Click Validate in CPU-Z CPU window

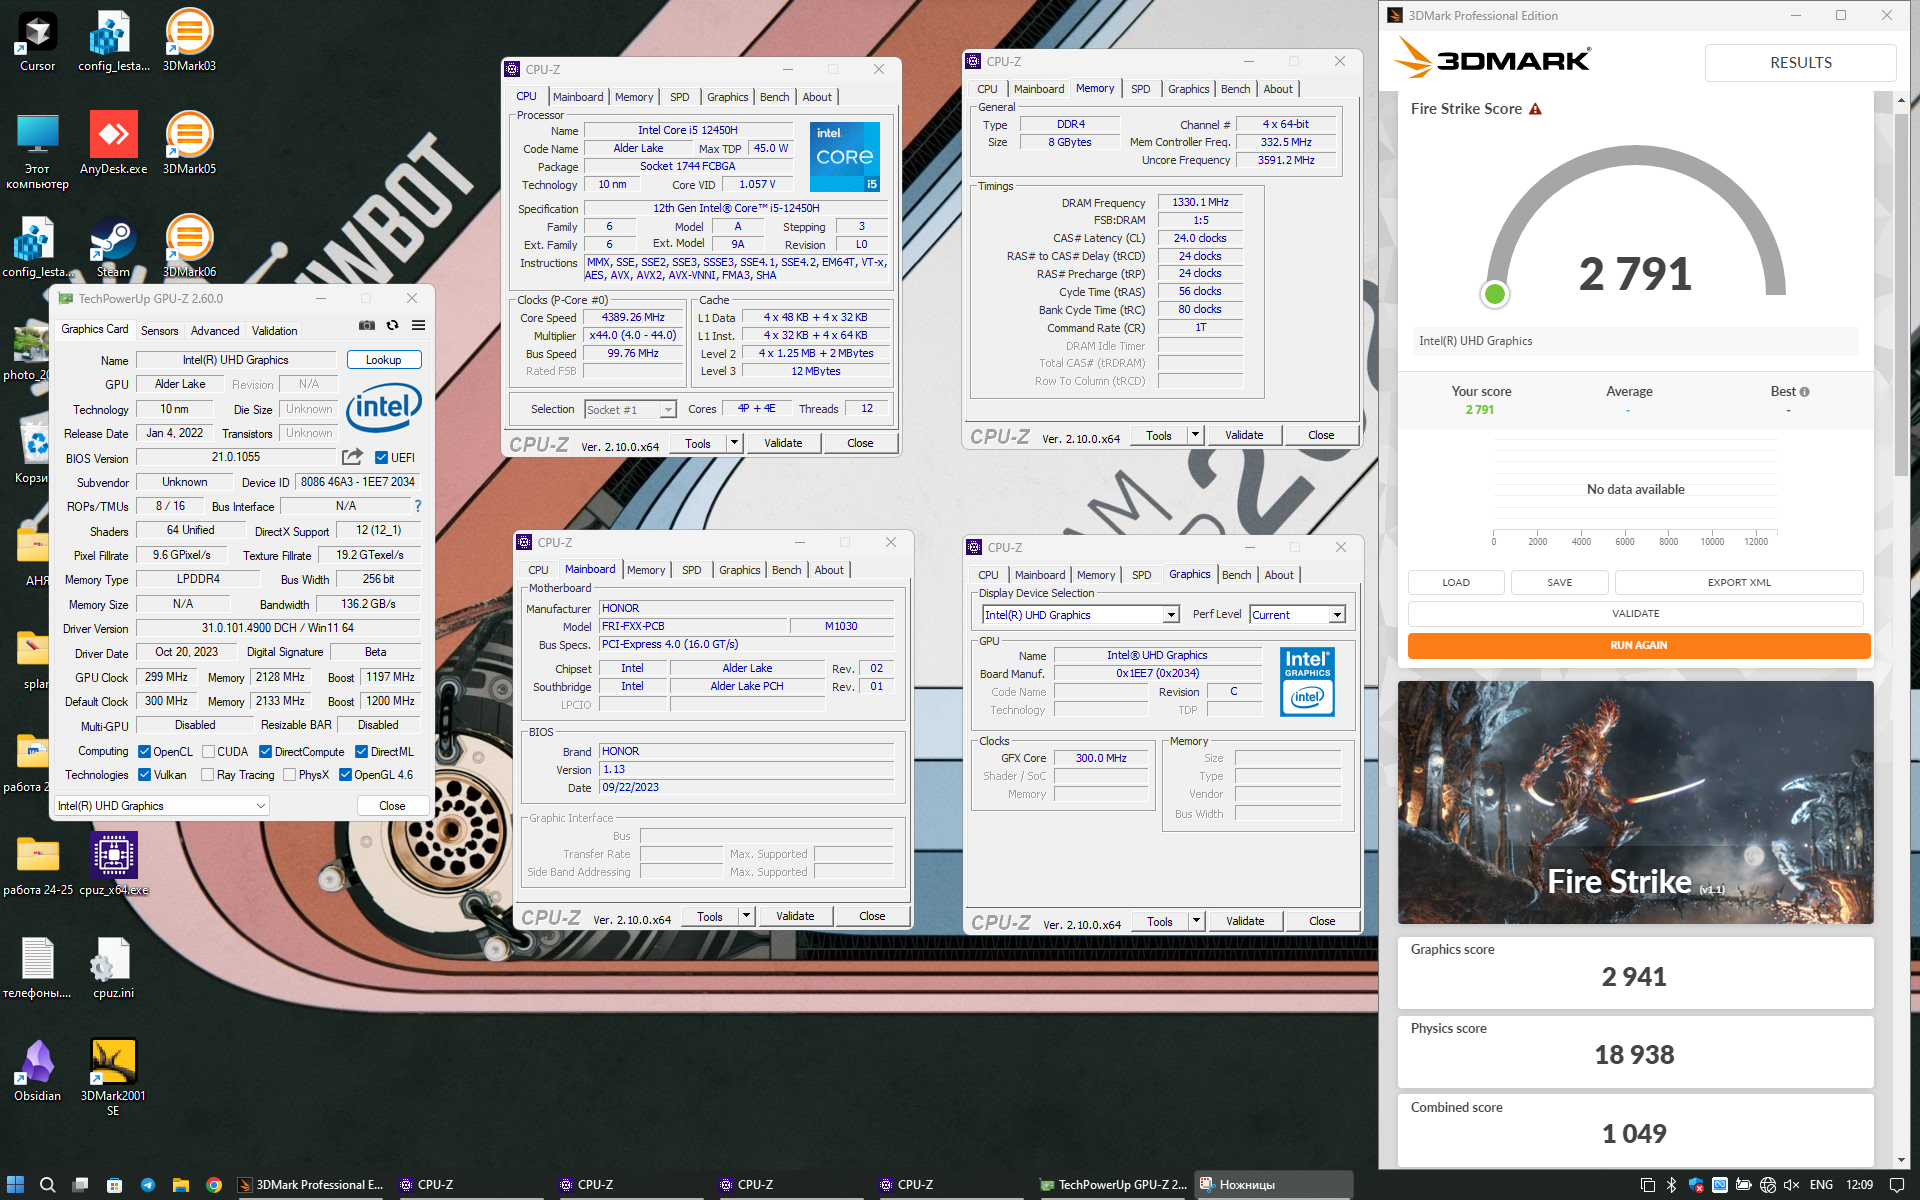click(783, 443)
